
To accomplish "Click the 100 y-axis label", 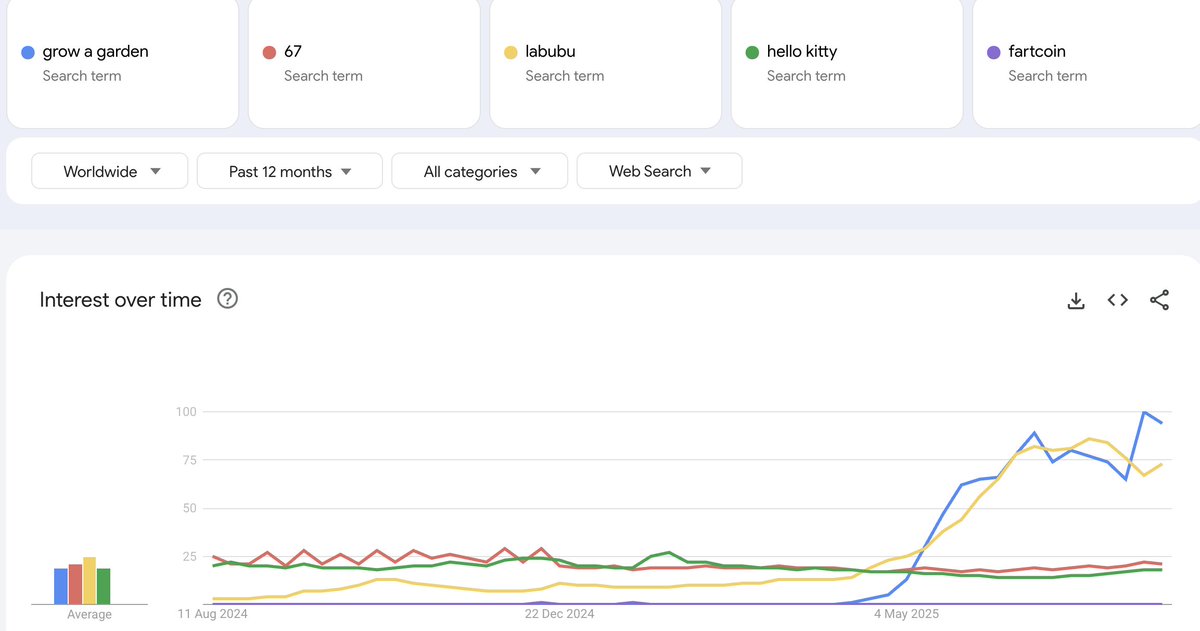I will pos(186,412).
